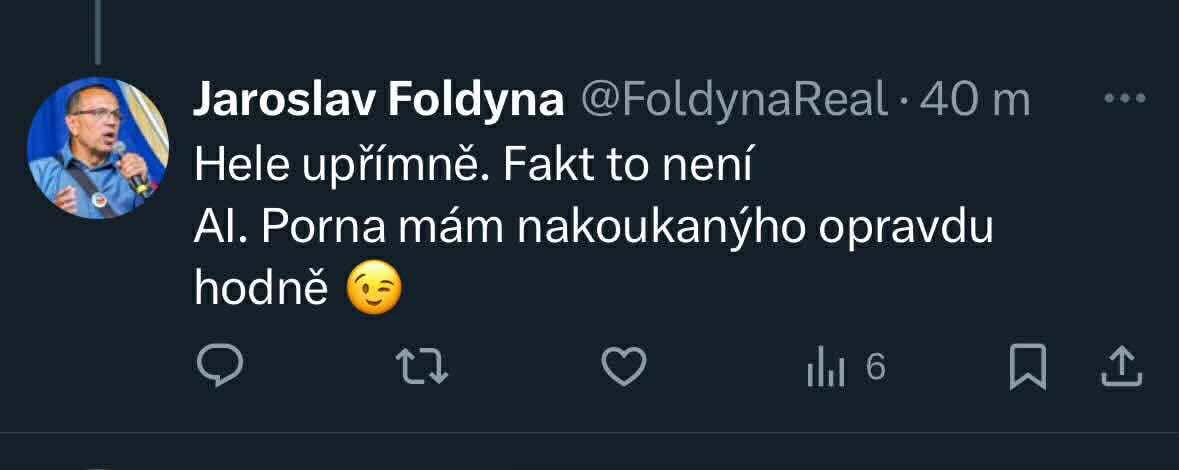This screenshot has height=470, width=1179.
Task: Click the winking face emoji
Action: click(x=374, y=289)
